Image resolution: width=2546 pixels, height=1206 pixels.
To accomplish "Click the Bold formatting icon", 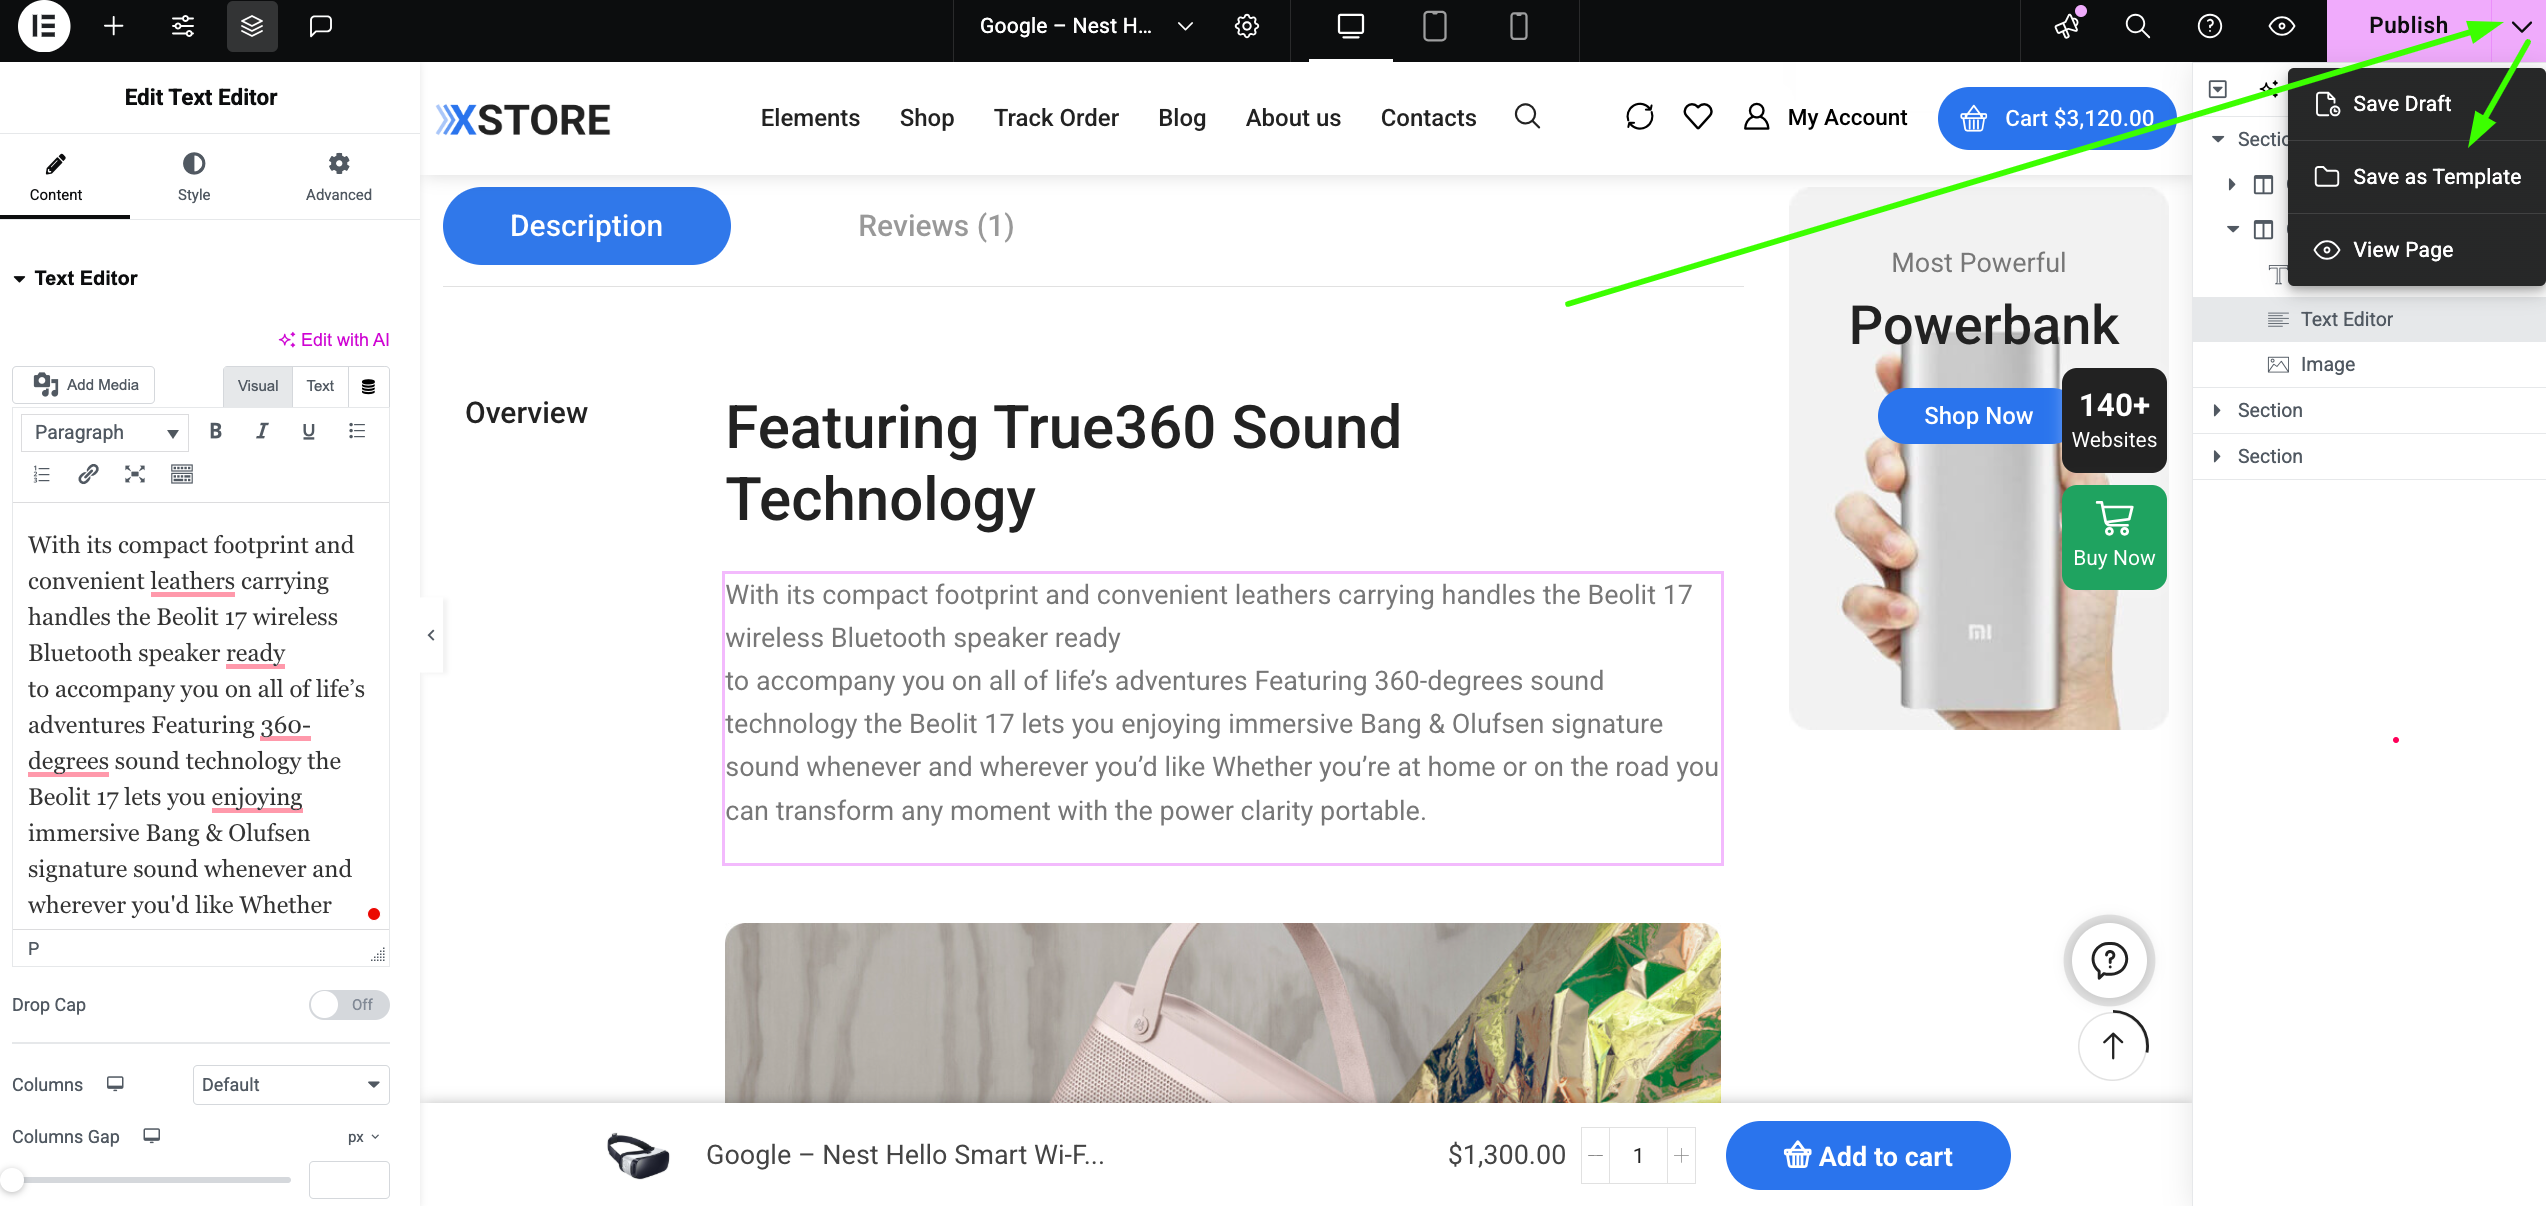I will 216,432.
